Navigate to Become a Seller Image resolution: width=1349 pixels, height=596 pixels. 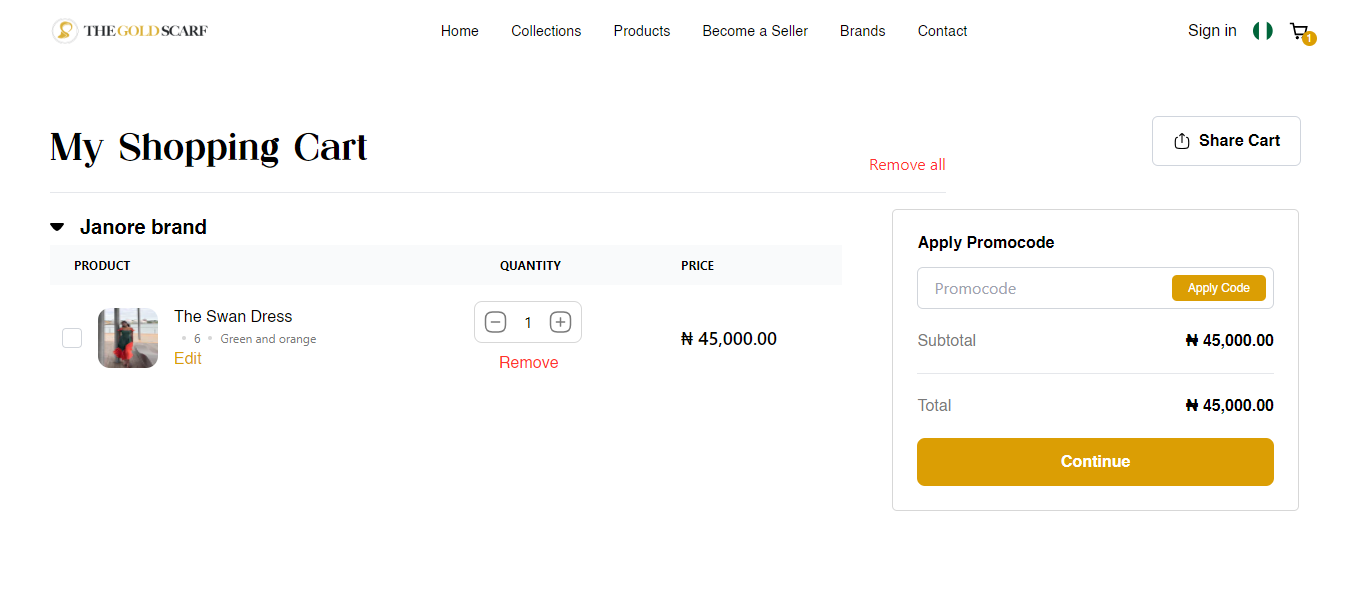point(755,31)
